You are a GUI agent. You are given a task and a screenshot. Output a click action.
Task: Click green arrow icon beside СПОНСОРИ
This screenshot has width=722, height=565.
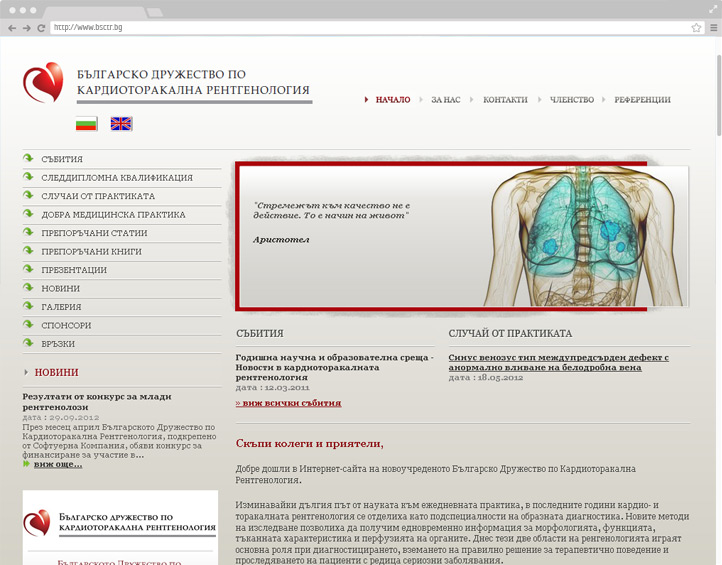[28, 324]
